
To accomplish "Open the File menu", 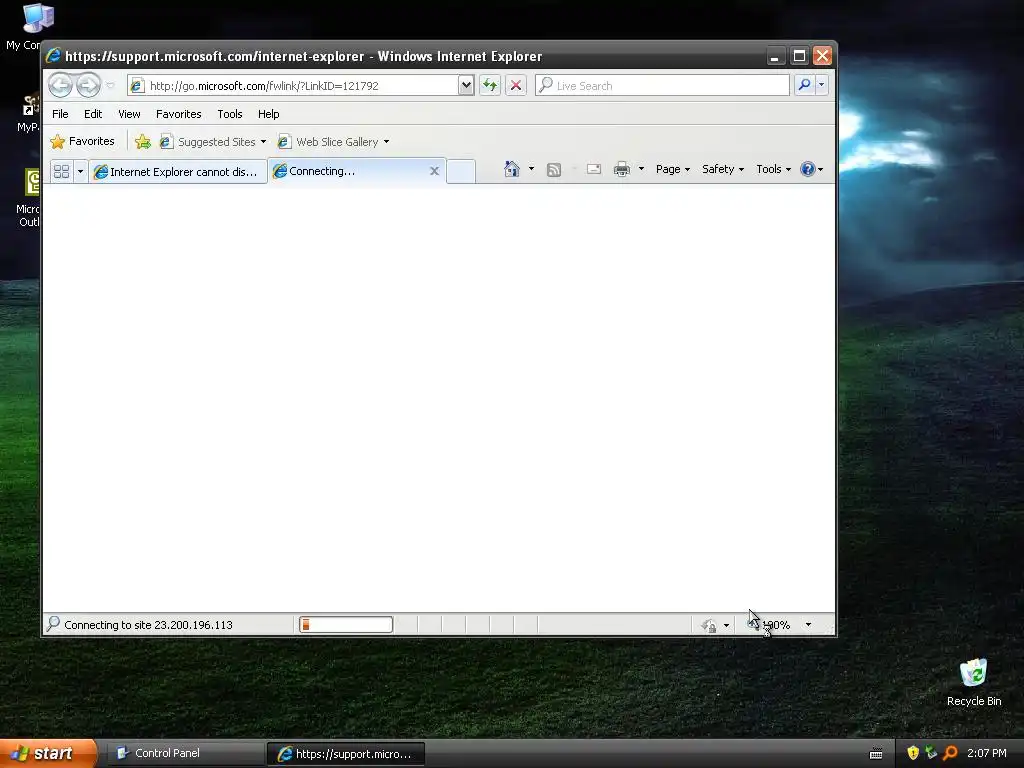I will (60, 114).
